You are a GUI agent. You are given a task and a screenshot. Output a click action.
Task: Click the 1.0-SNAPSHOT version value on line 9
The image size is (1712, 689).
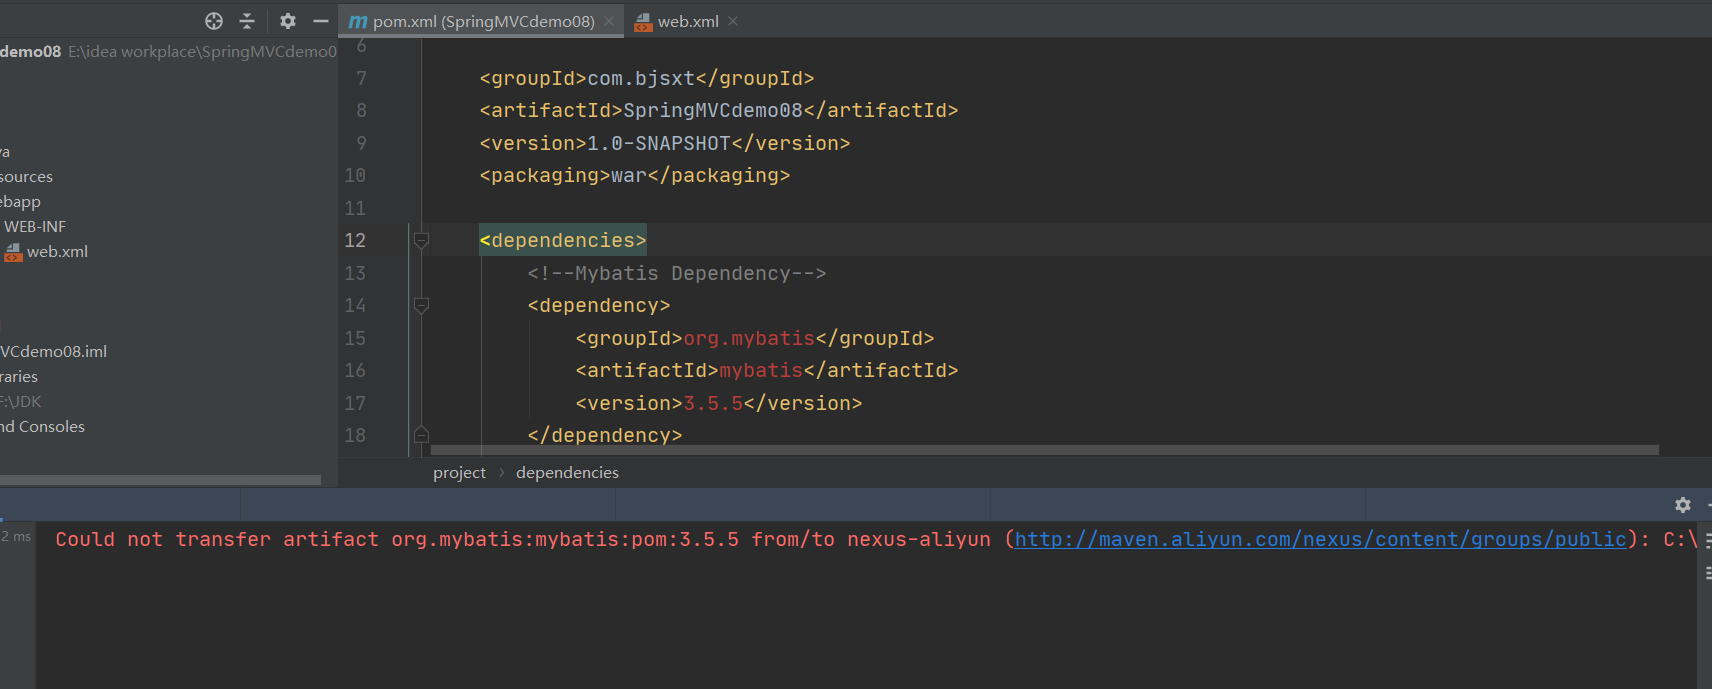point(659,143)
